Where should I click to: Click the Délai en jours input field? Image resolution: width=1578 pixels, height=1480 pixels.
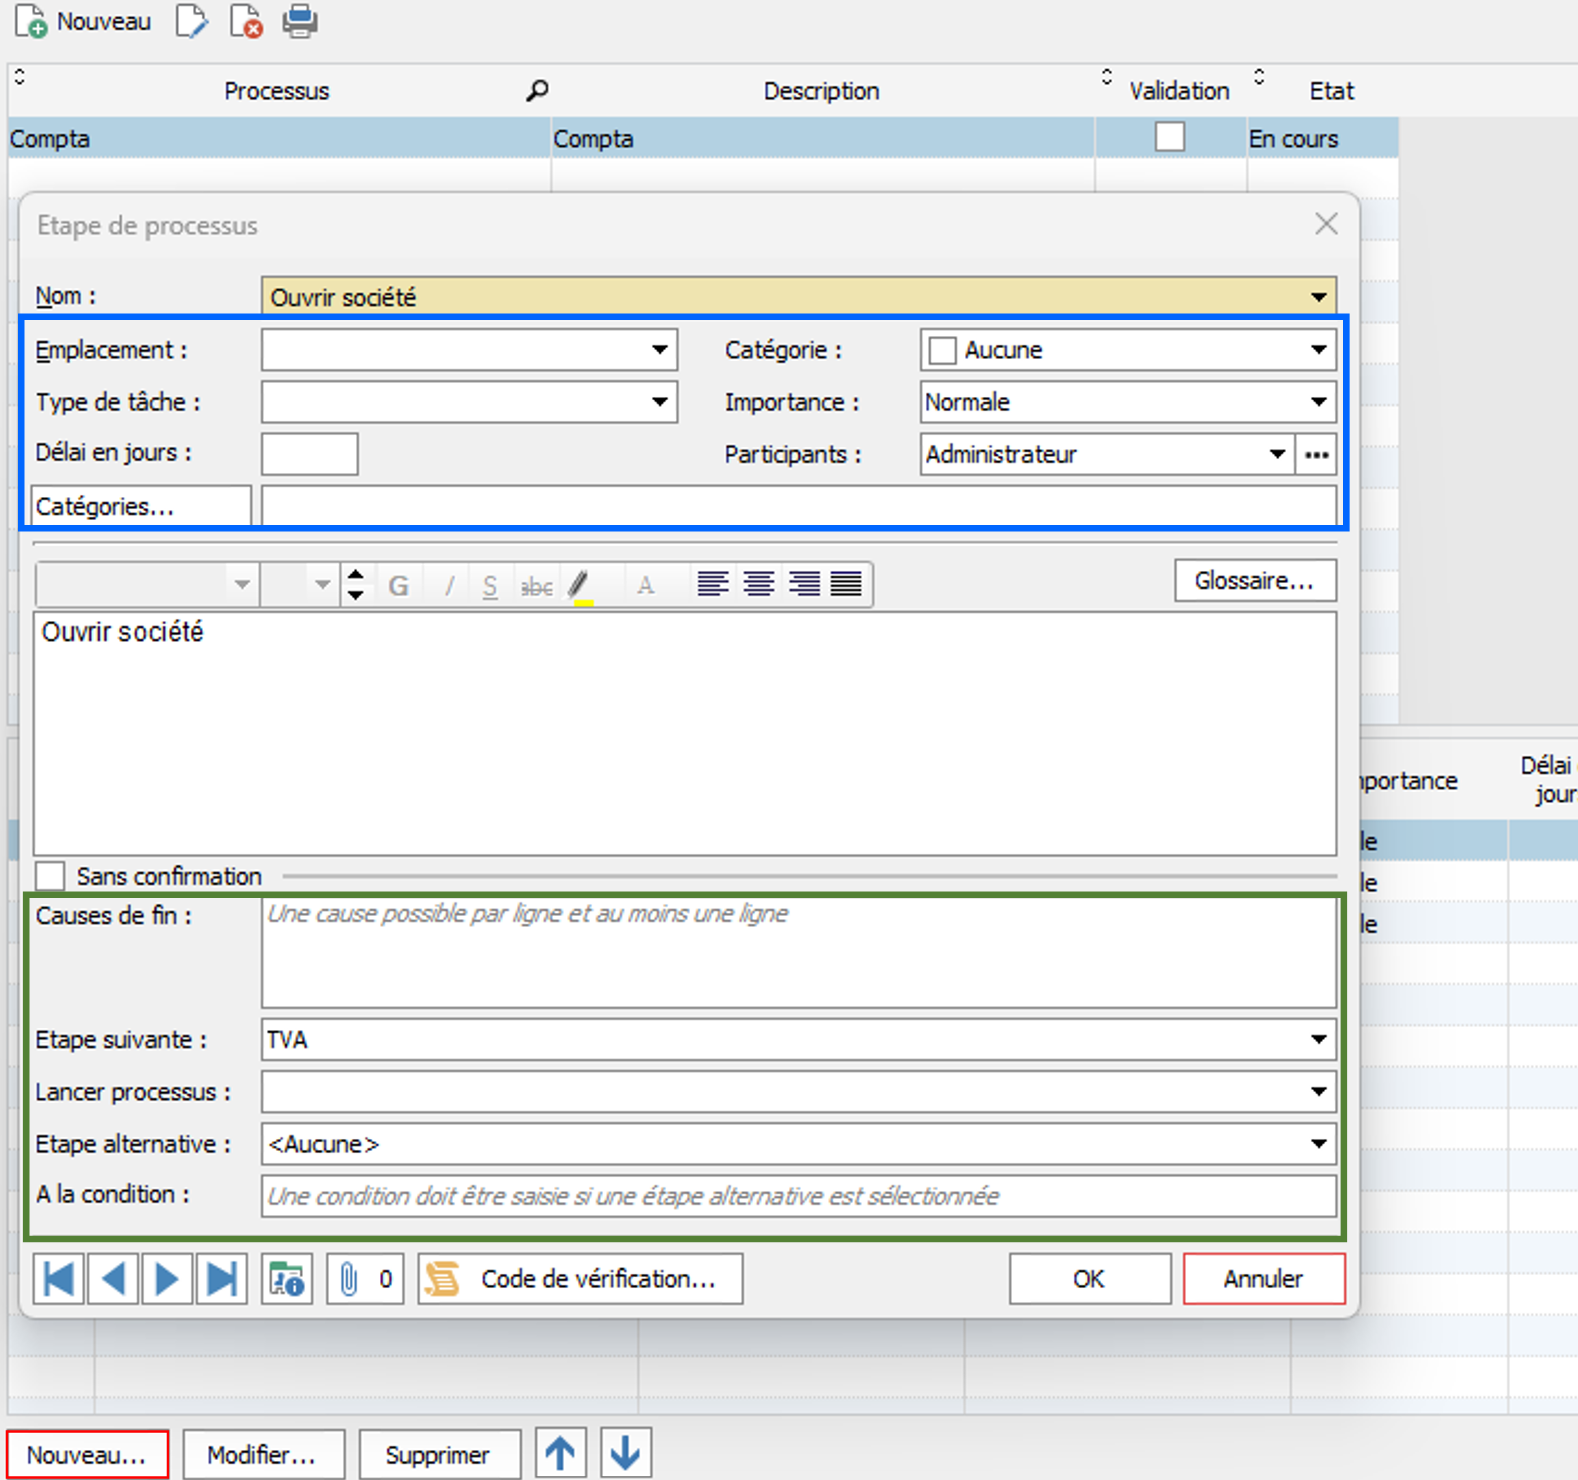[x=310, y=454]
